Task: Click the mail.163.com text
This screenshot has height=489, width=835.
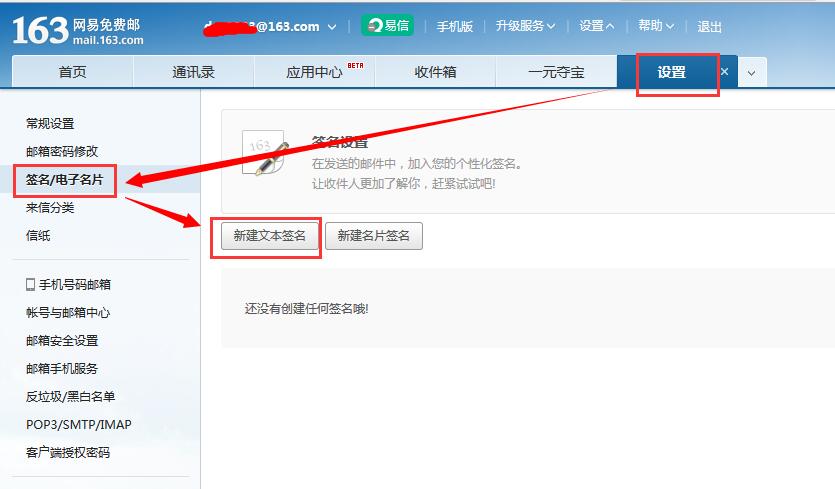Action: point(108,40)
